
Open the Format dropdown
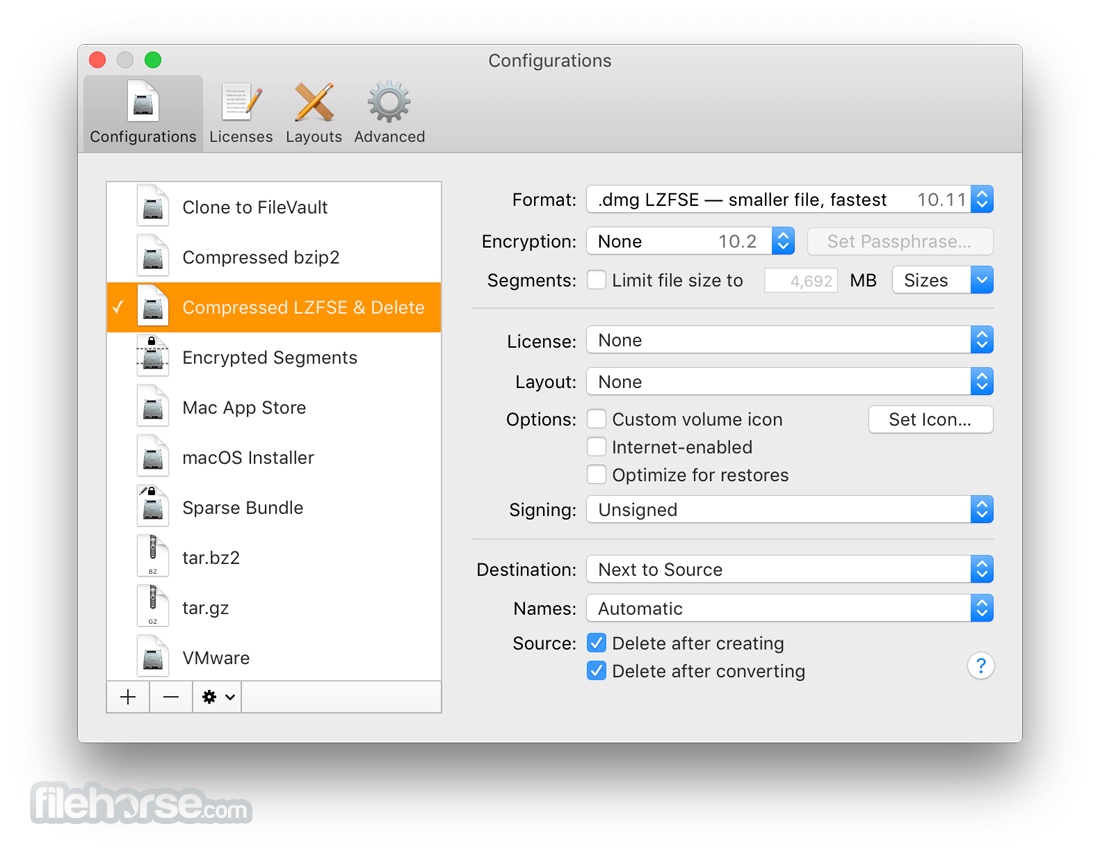[x=790, y=200]
